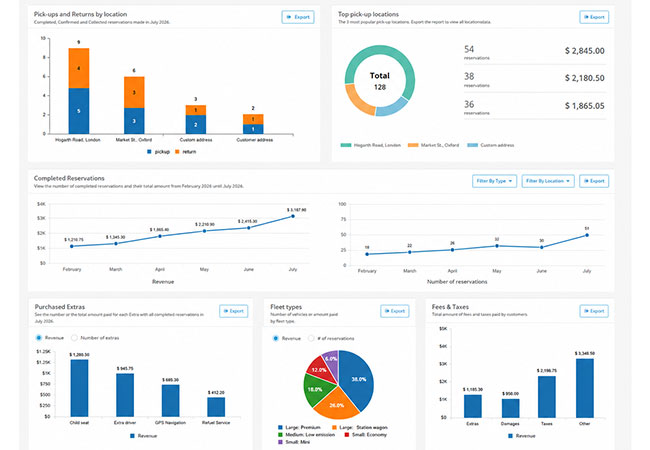Click the Large: Premium pie legend item
650x450 pixels.
(x=299, y=427)
